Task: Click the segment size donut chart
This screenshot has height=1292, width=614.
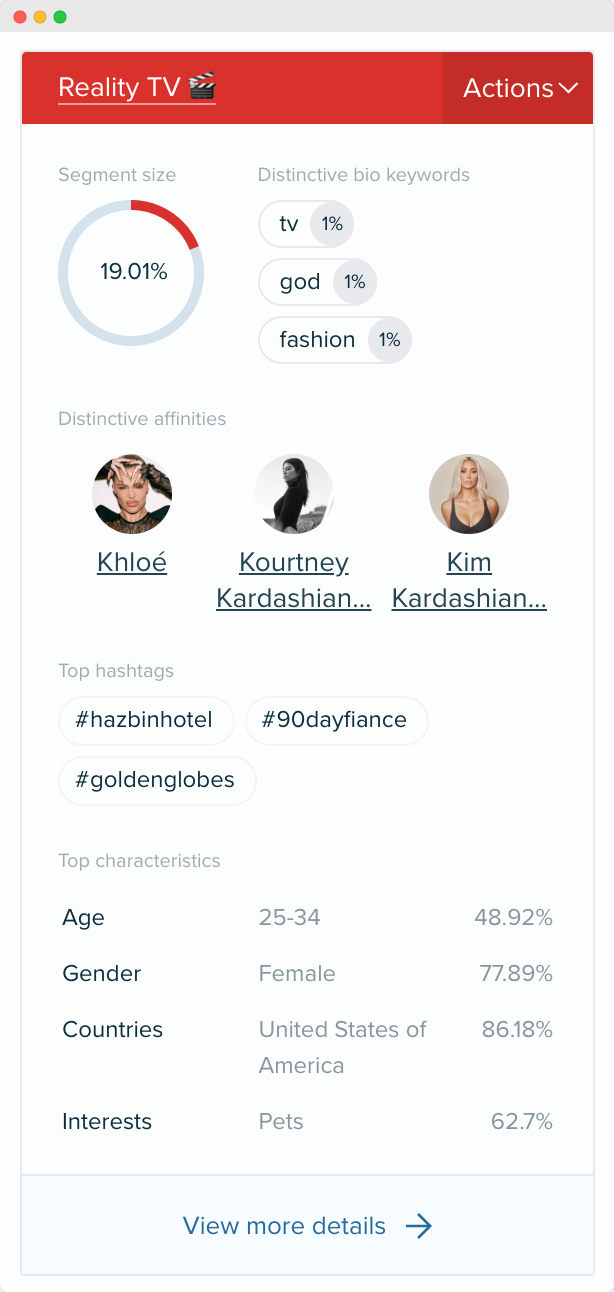Action: [131, 272]
